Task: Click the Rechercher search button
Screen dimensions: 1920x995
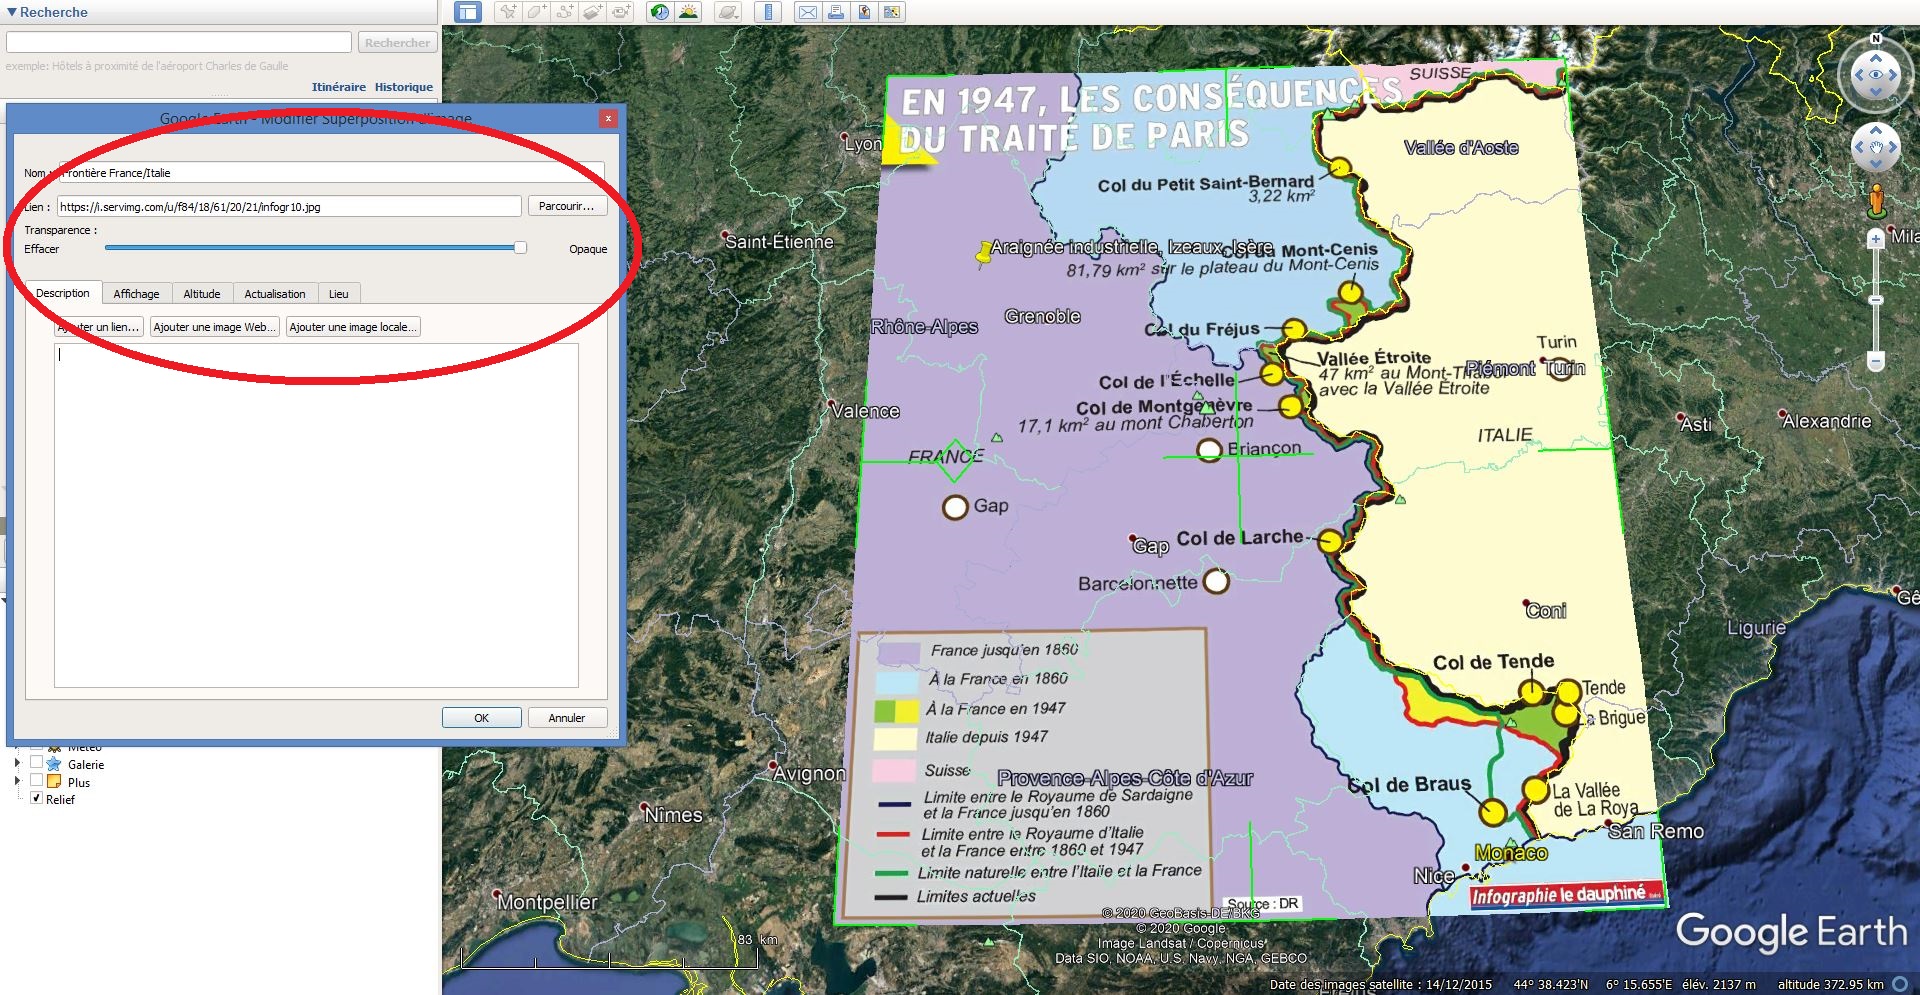Action: pyautogui.click(x=397, y=43)
